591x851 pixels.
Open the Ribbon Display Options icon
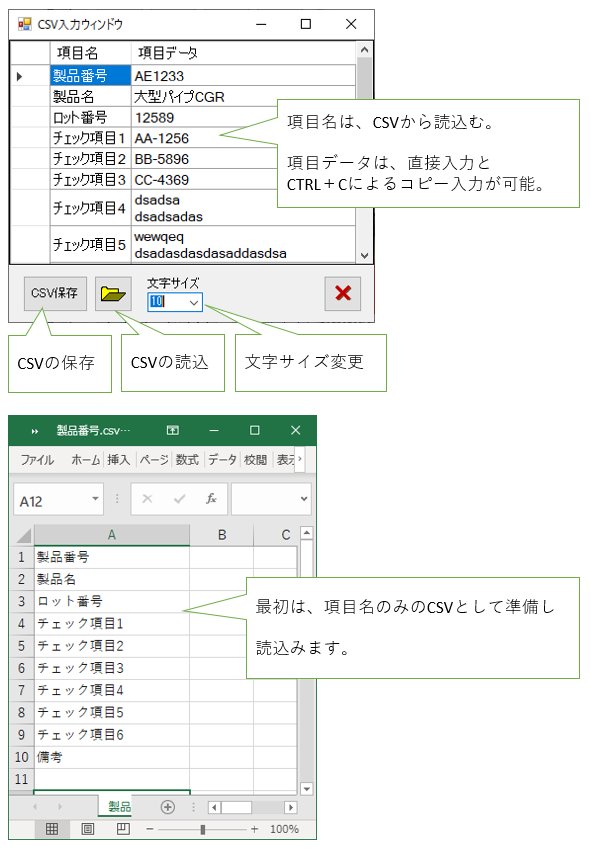173,430
